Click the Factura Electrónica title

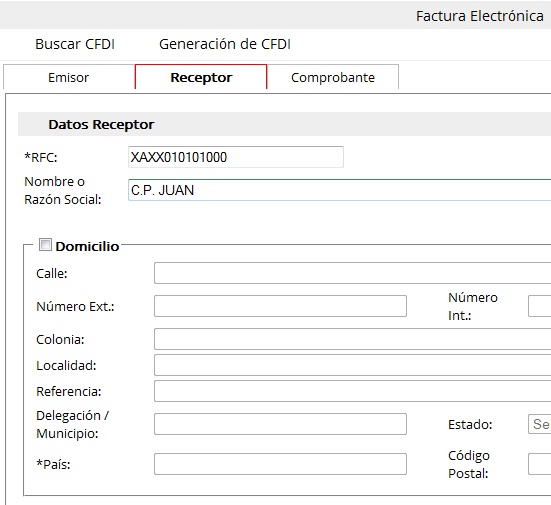(x=480, y=16)
